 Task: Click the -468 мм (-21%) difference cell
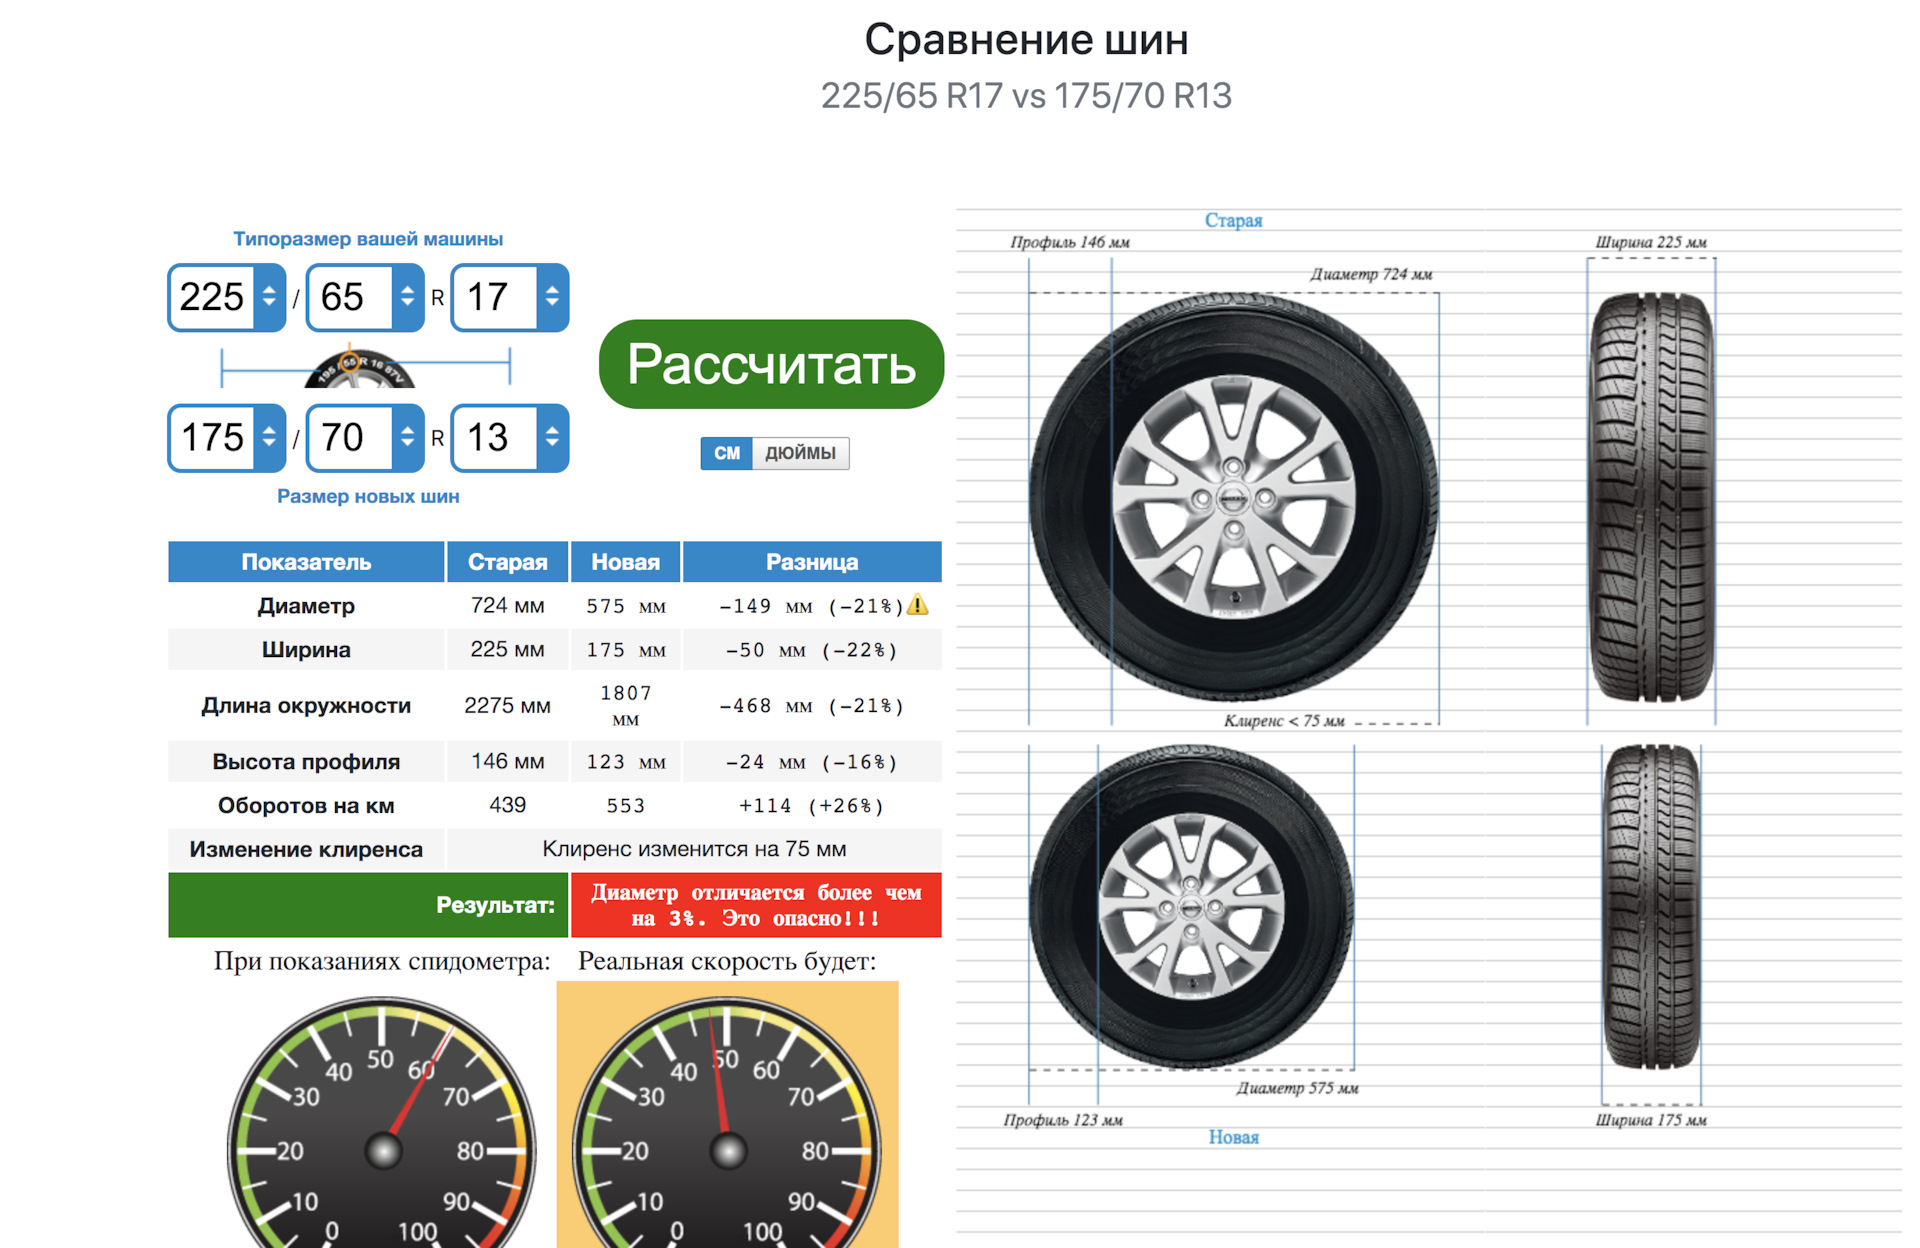coord(811,706)
